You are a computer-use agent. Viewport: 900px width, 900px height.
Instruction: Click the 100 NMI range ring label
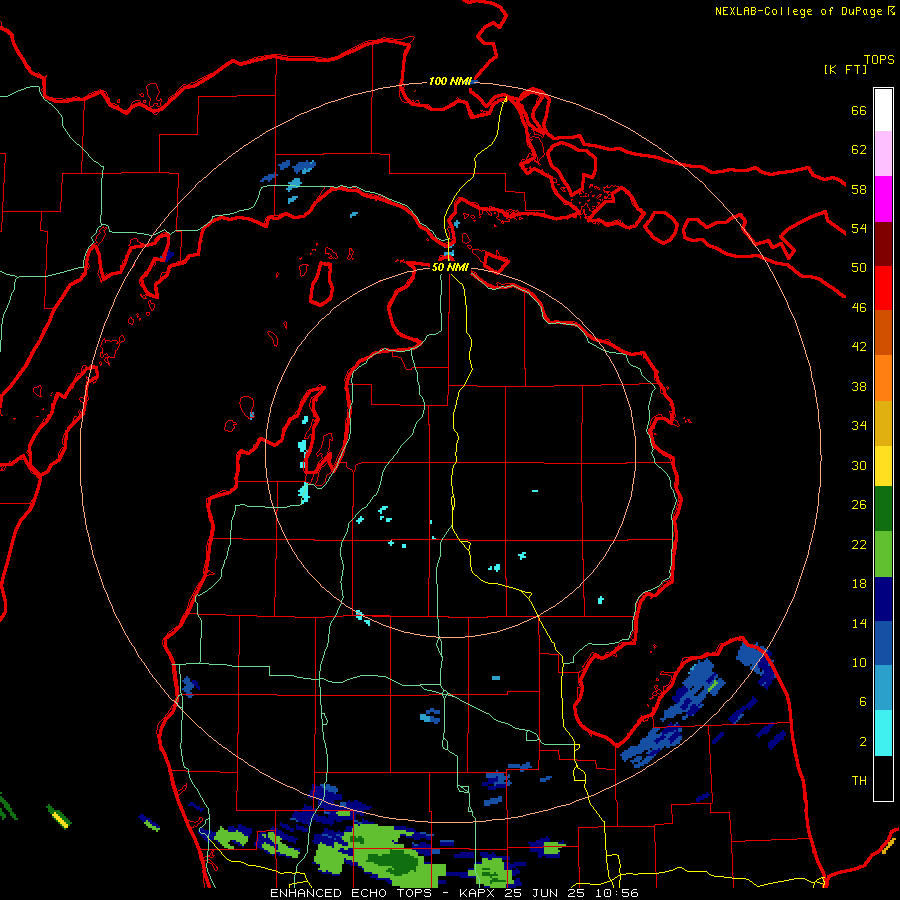(450, 81)
